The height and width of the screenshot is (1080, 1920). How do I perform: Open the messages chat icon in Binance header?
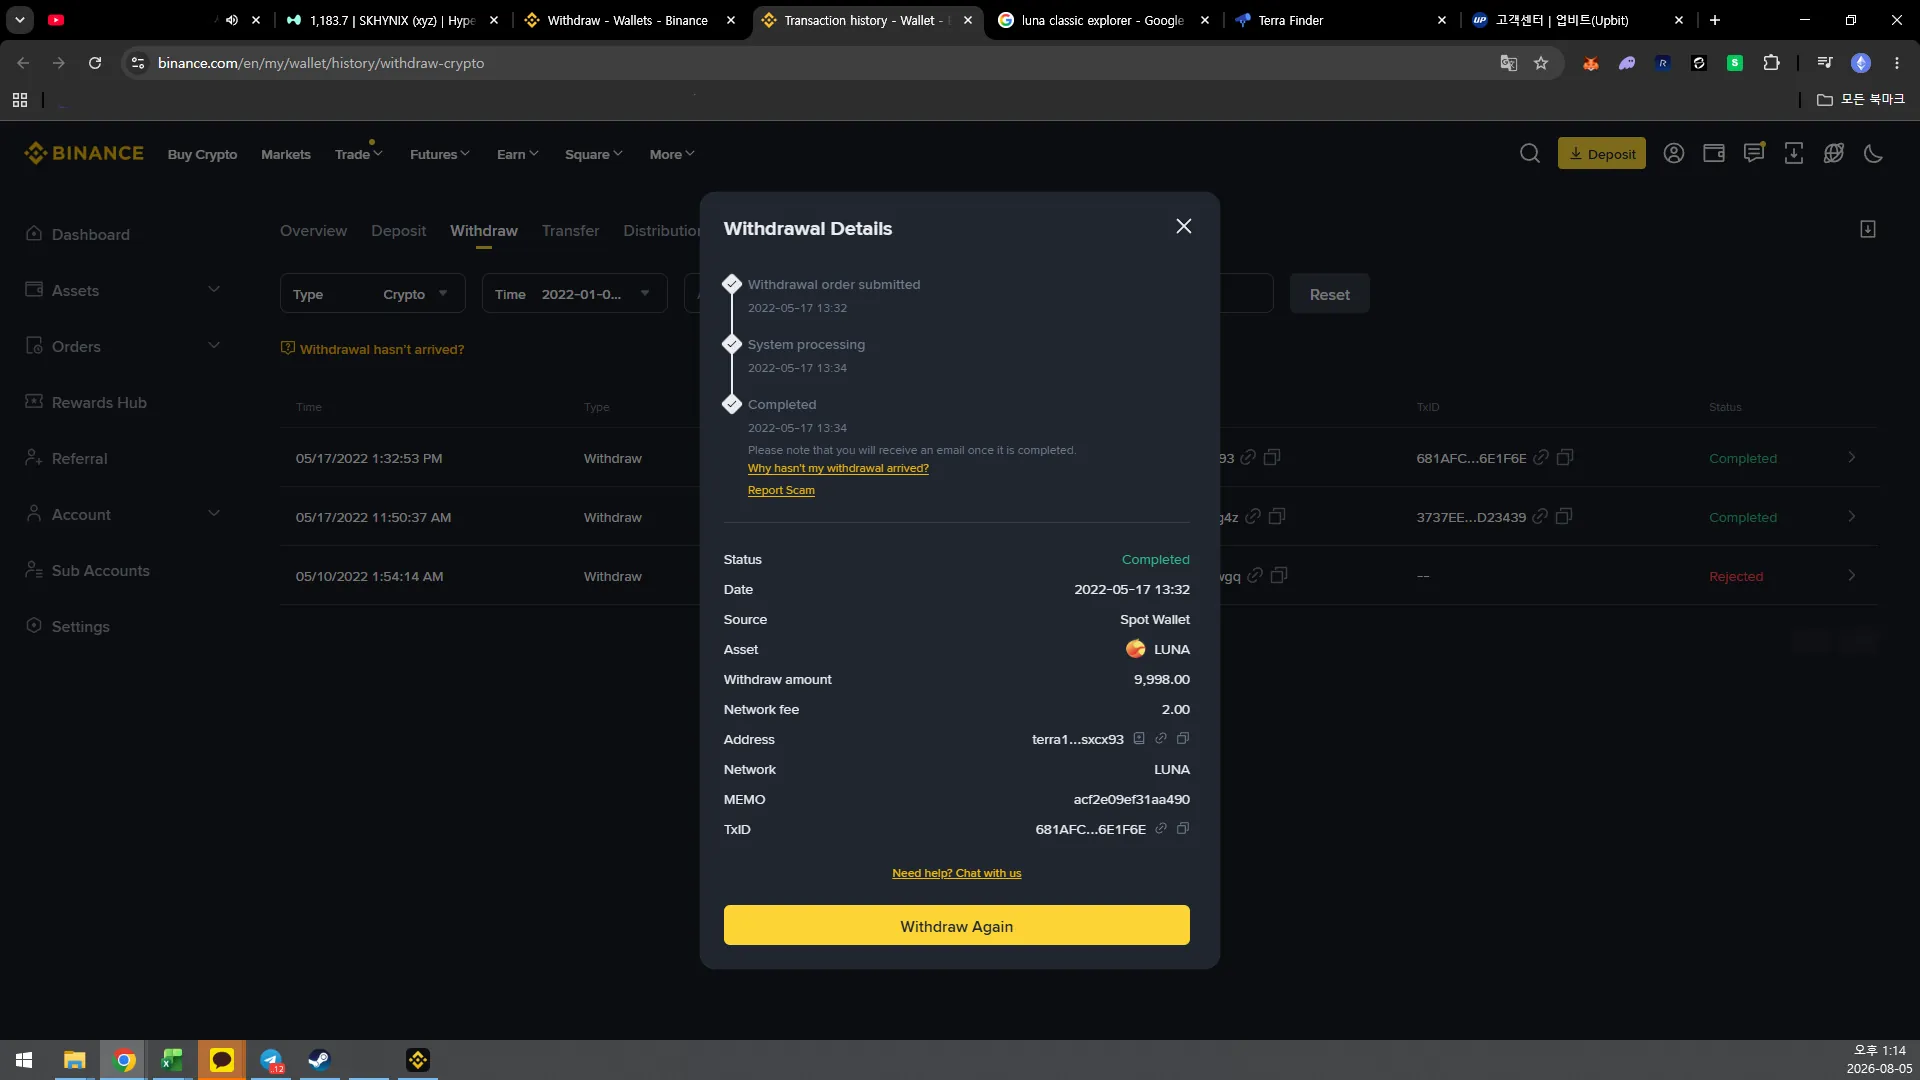[1754, 153]
